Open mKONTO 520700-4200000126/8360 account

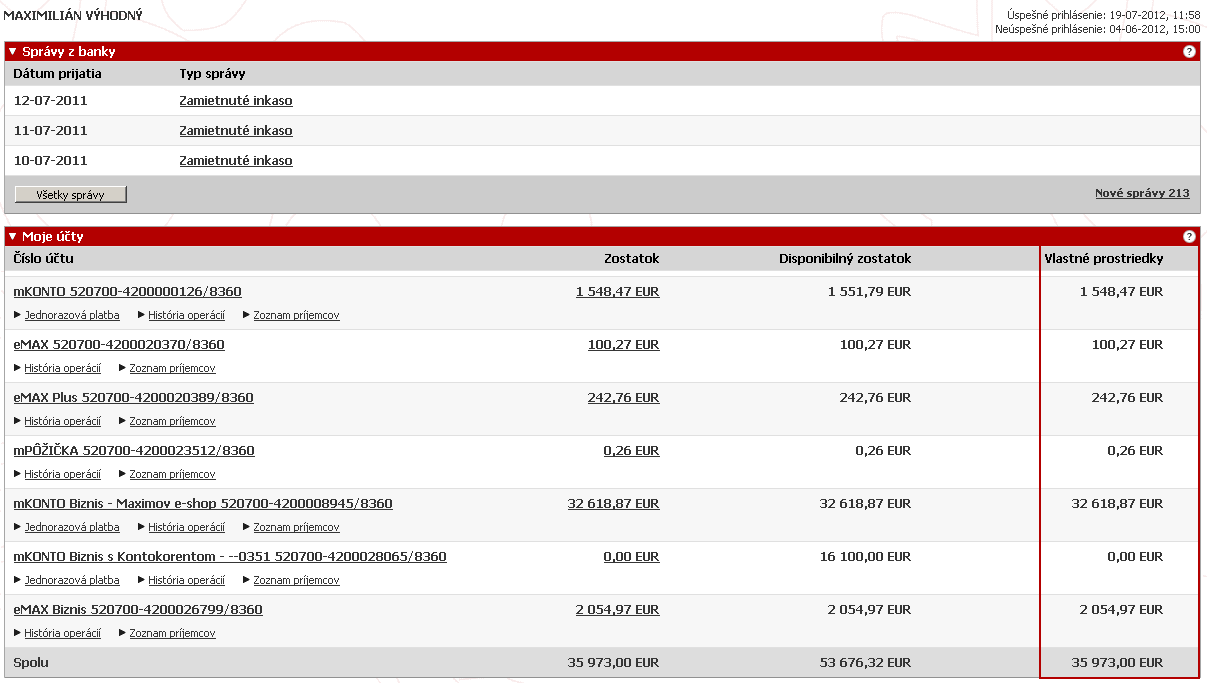[x=127, y=292]
